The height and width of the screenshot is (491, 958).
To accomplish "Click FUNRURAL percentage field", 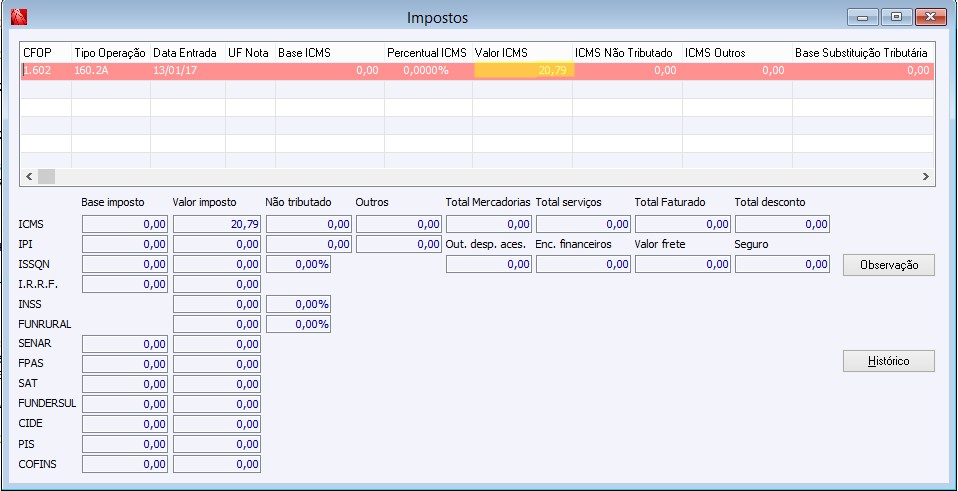I will (299, 324).
